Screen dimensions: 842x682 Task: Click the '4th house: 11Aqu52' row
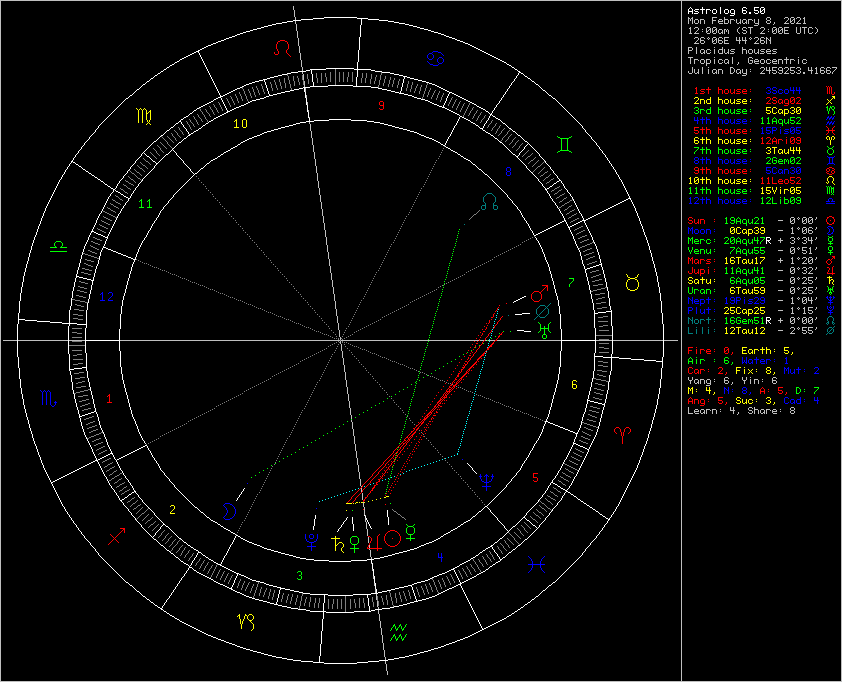[761, 121]
